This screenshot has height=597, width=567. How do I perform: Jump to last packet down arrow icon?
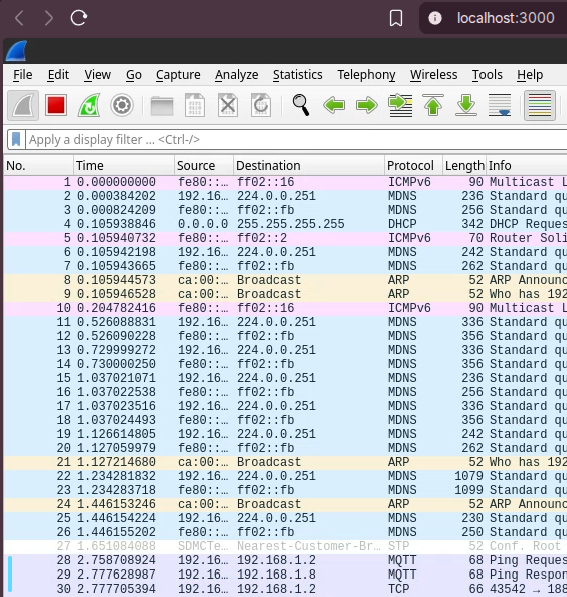tap(466, 105)
